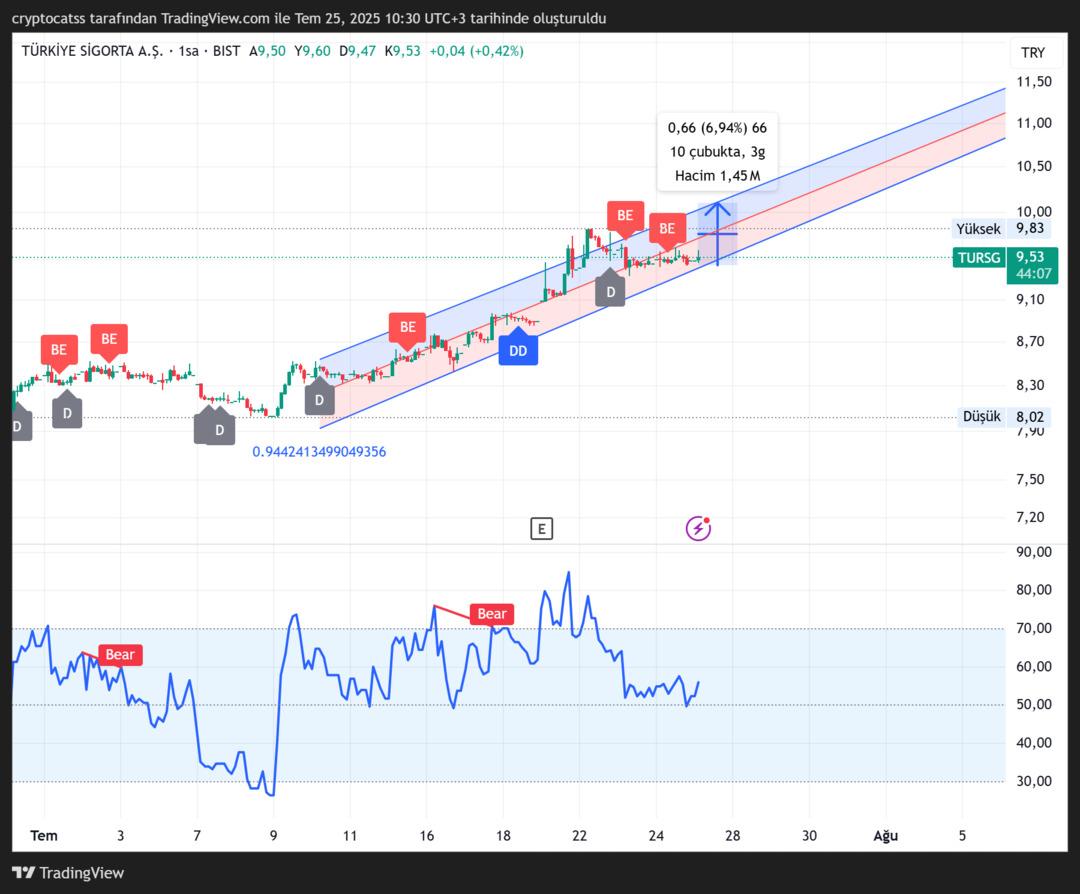Click the 90,00 RSI axis label

point(1034,552)
